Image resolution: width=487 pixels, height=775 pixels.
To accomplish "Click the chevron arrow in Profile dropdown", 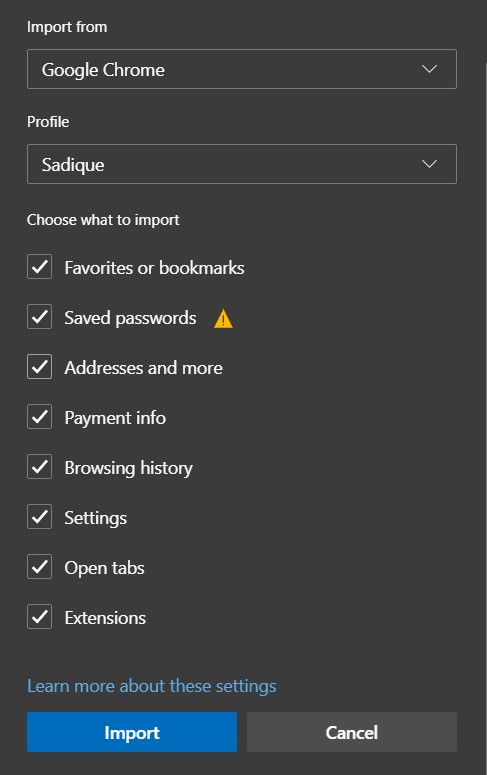I will pyautogui.click(x=429, y=164).
